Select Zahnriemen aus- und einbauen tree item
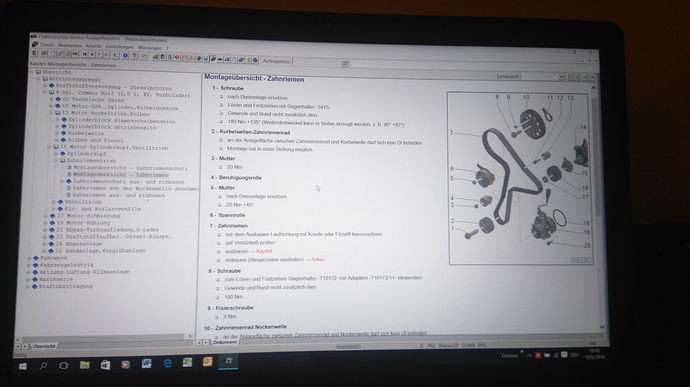The width and height of the screenshot is (690, 387). 119,195
